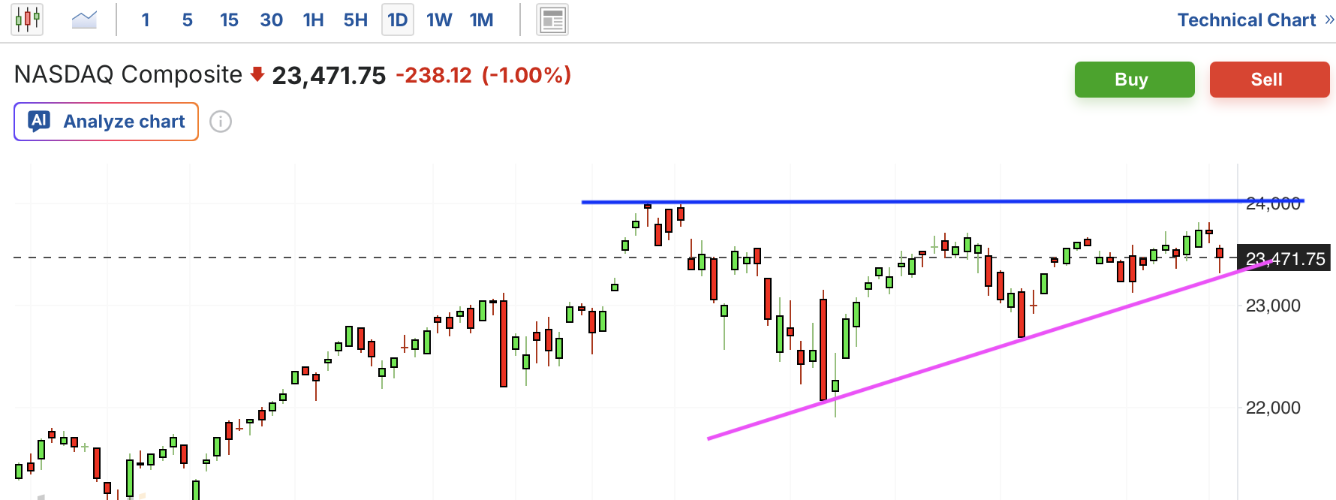Switch to the 5H timeframe
The height and width of the screenshot is (500, 1336).
(355, 19)
